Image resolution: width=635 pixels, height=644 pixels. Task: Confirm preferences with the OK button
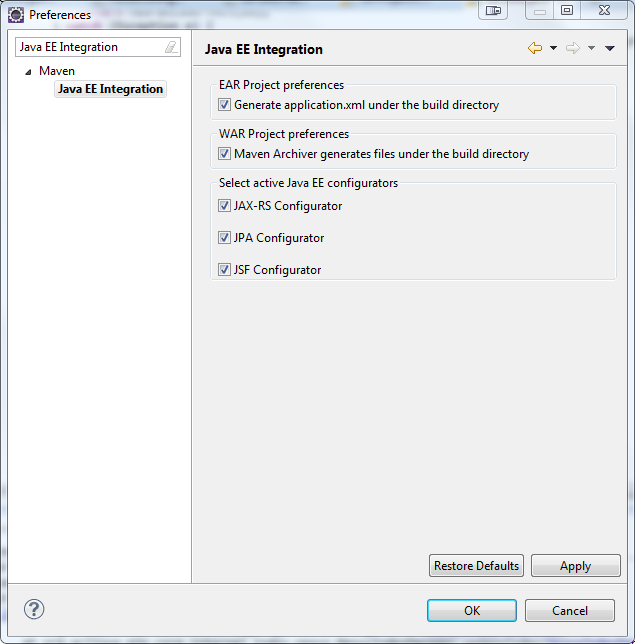tap(472, 610)
